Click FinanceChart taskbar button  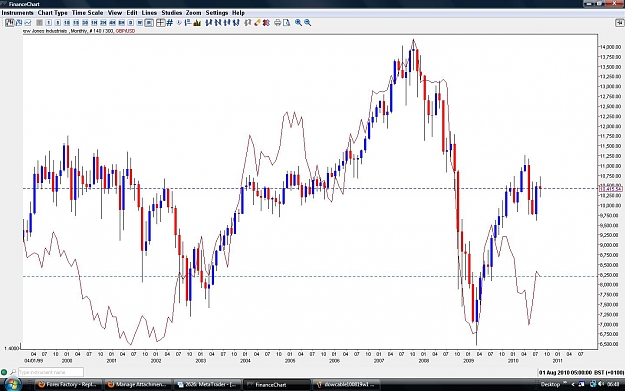277,385
